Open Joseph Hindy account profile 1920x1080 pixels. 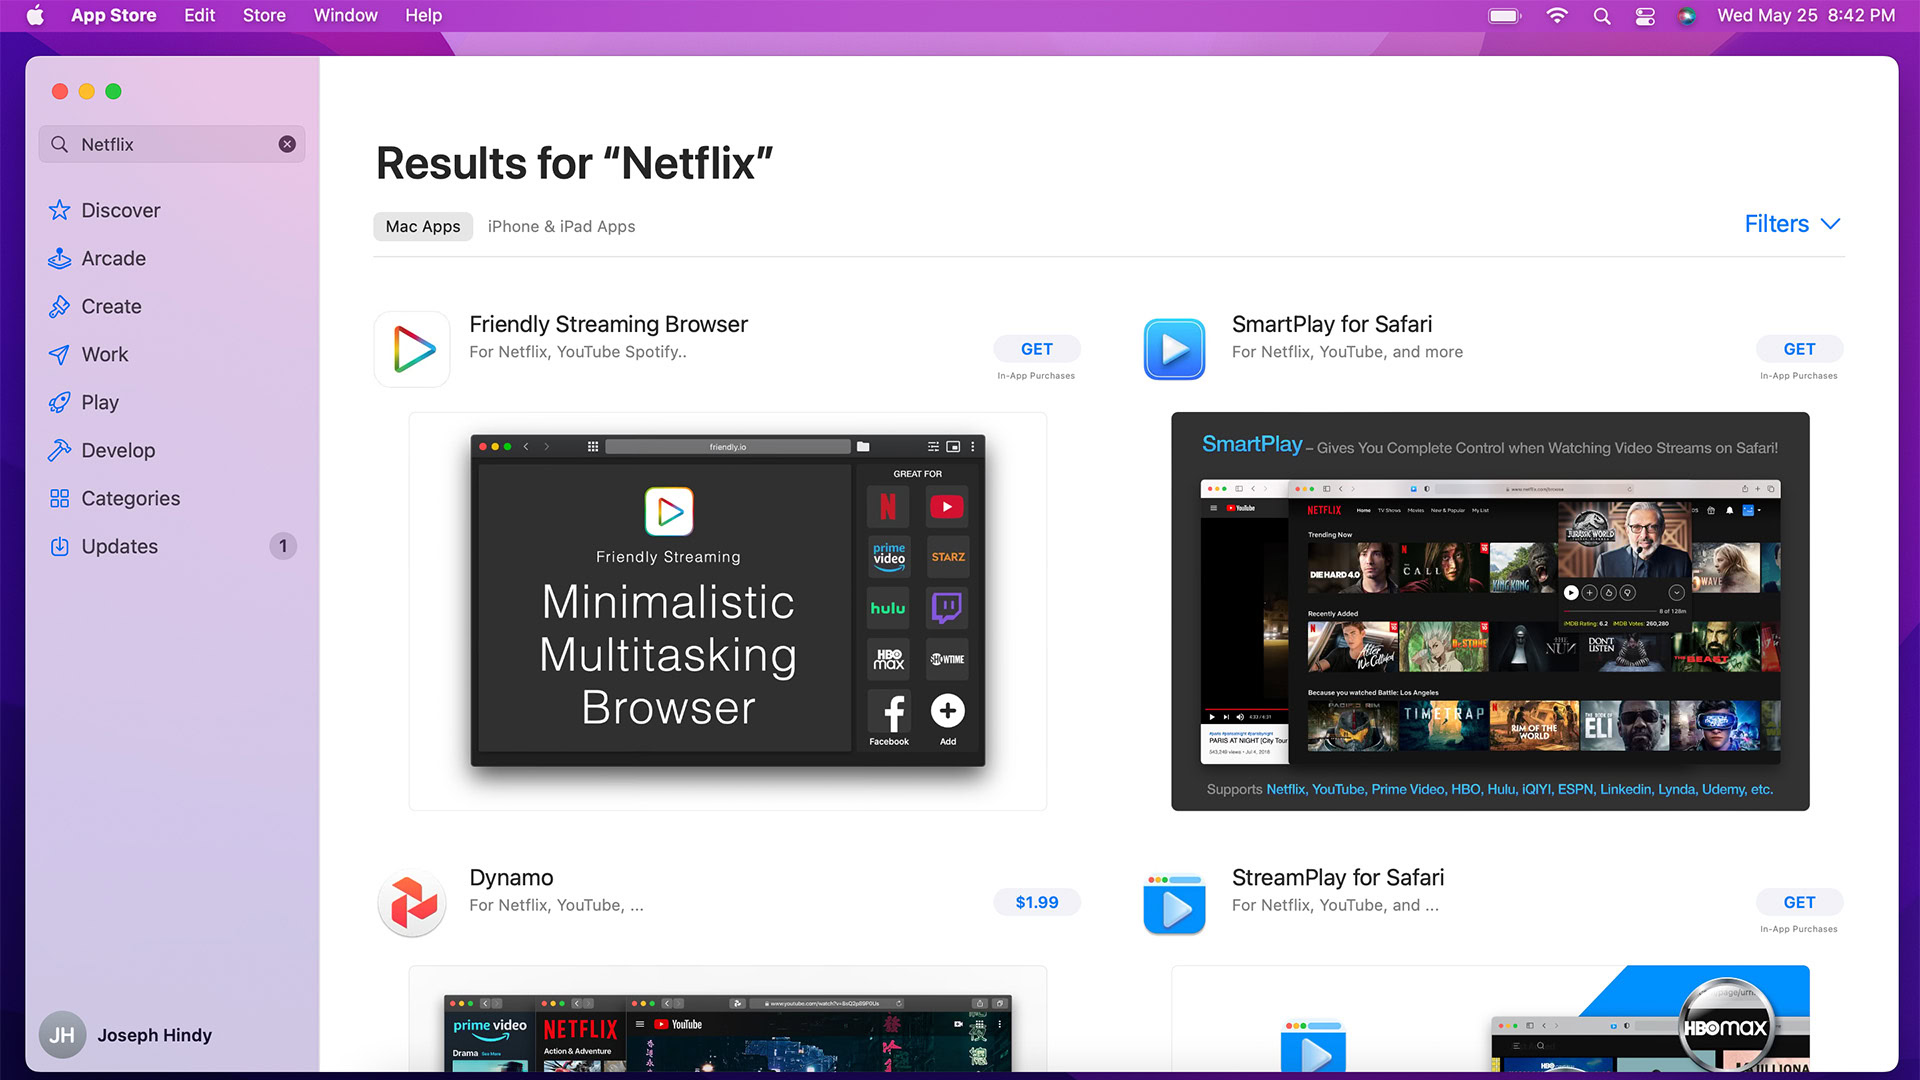coord(126,1035)
